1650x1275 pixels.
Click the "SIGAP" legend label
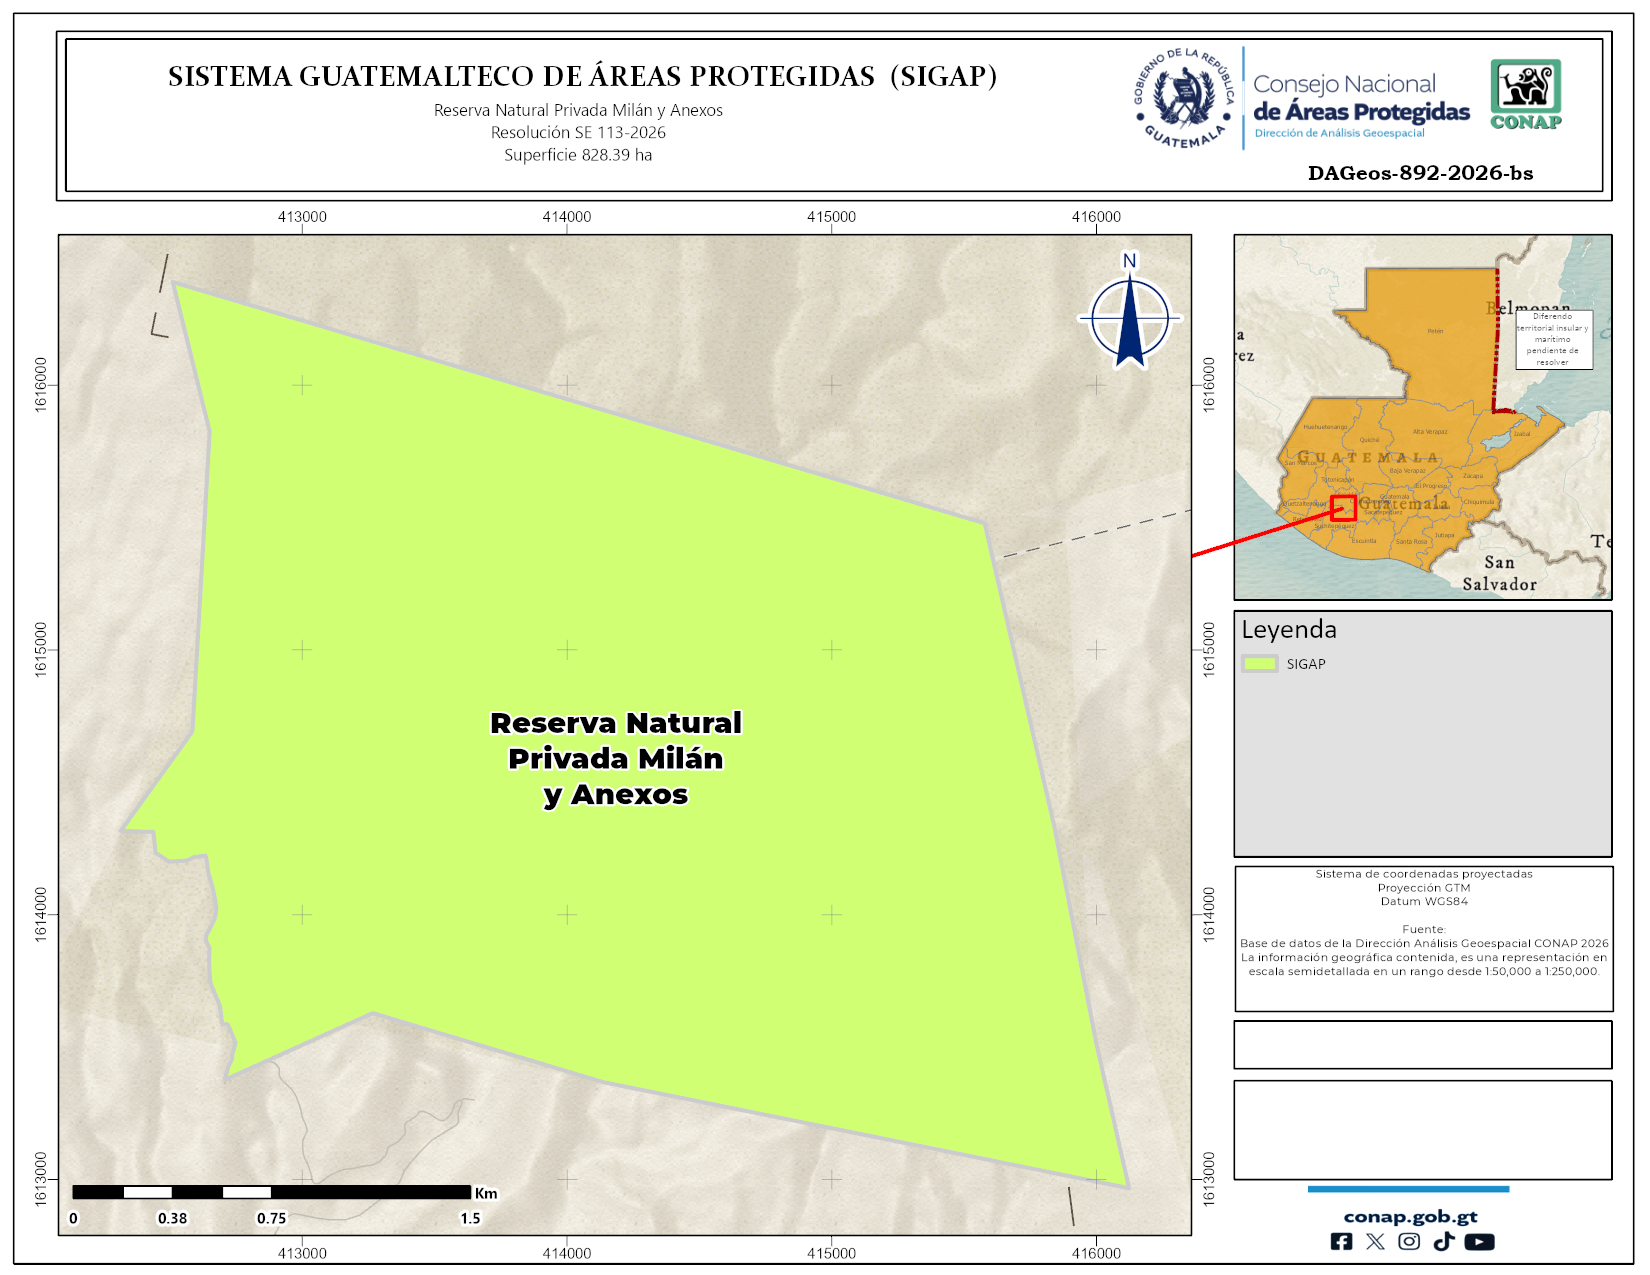click(1306, 664)
